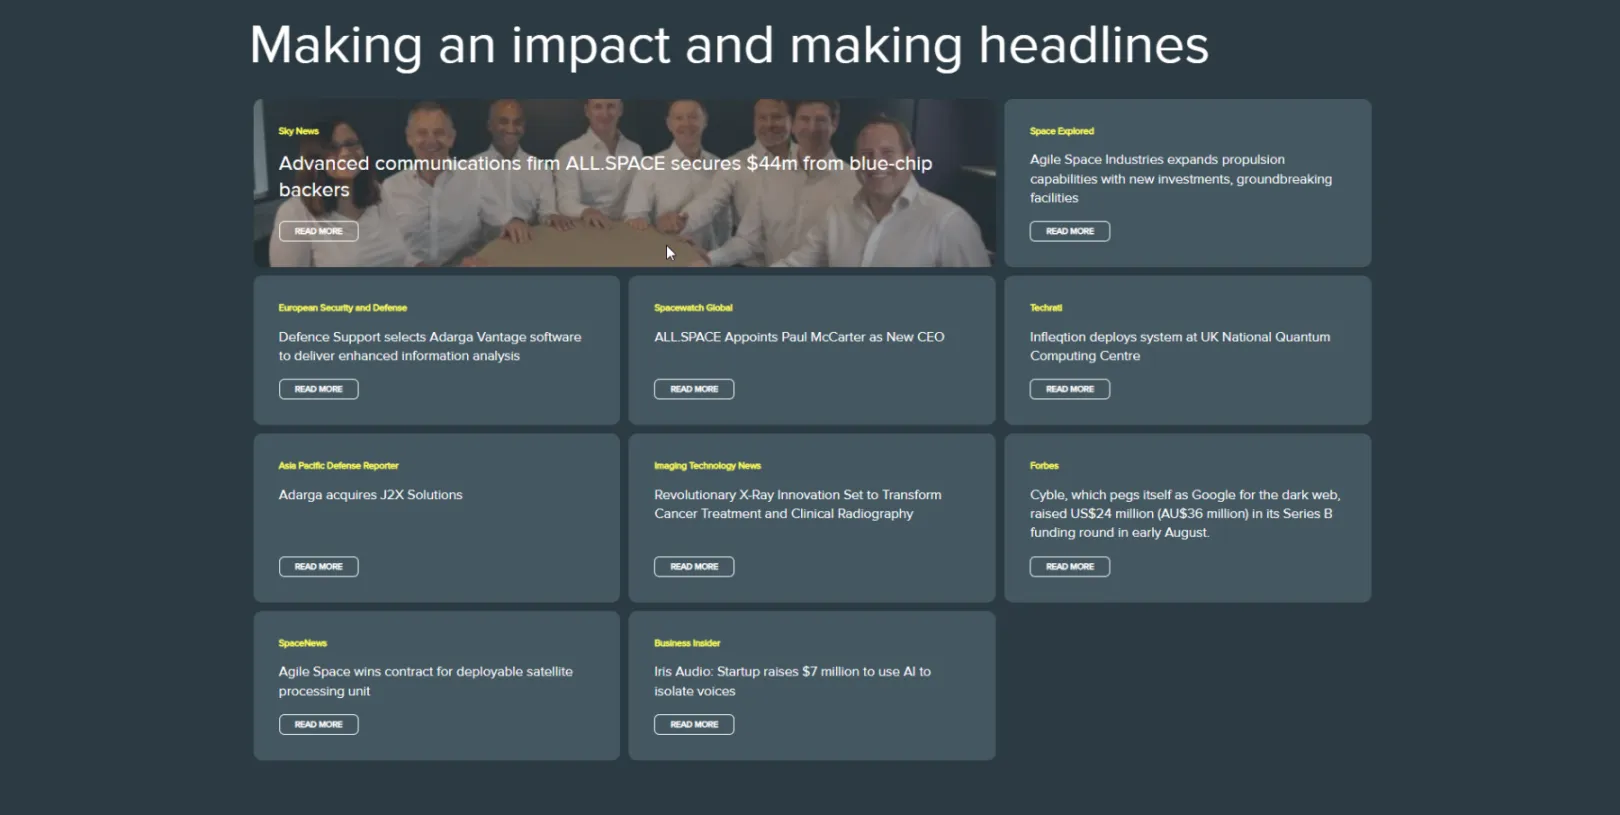
Task: Click the Business Insider source label
Action: point(687,643)
